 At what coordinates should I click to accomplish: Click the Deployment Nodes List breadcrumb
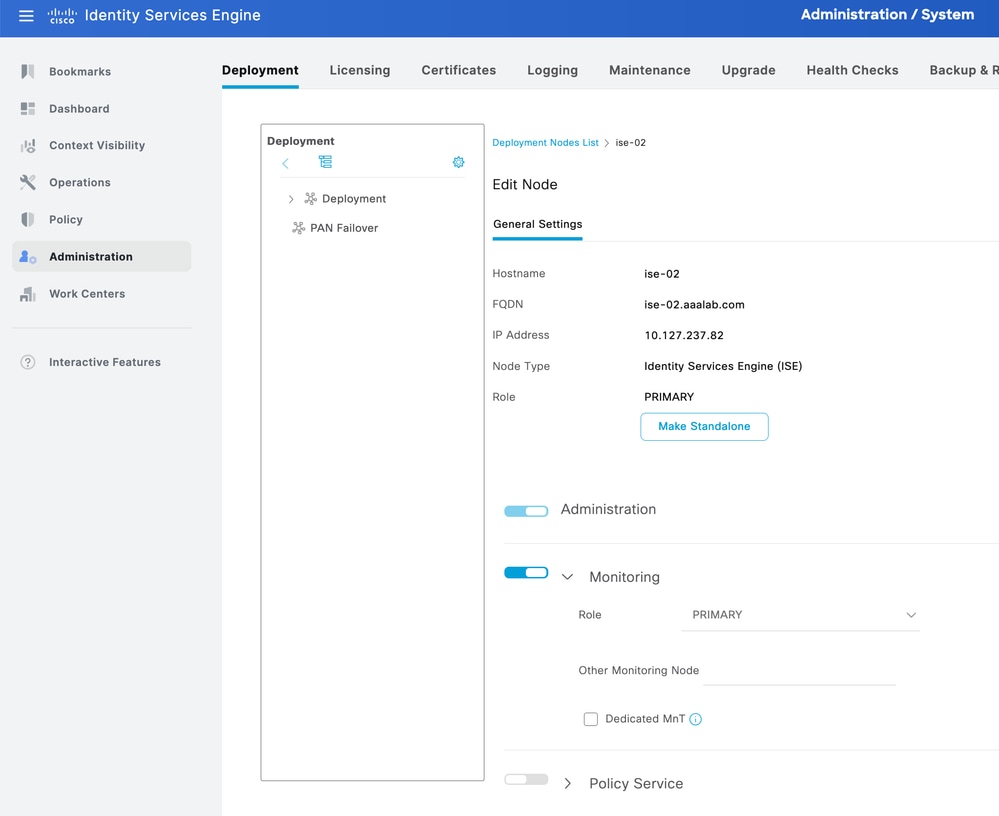[545, 143]
